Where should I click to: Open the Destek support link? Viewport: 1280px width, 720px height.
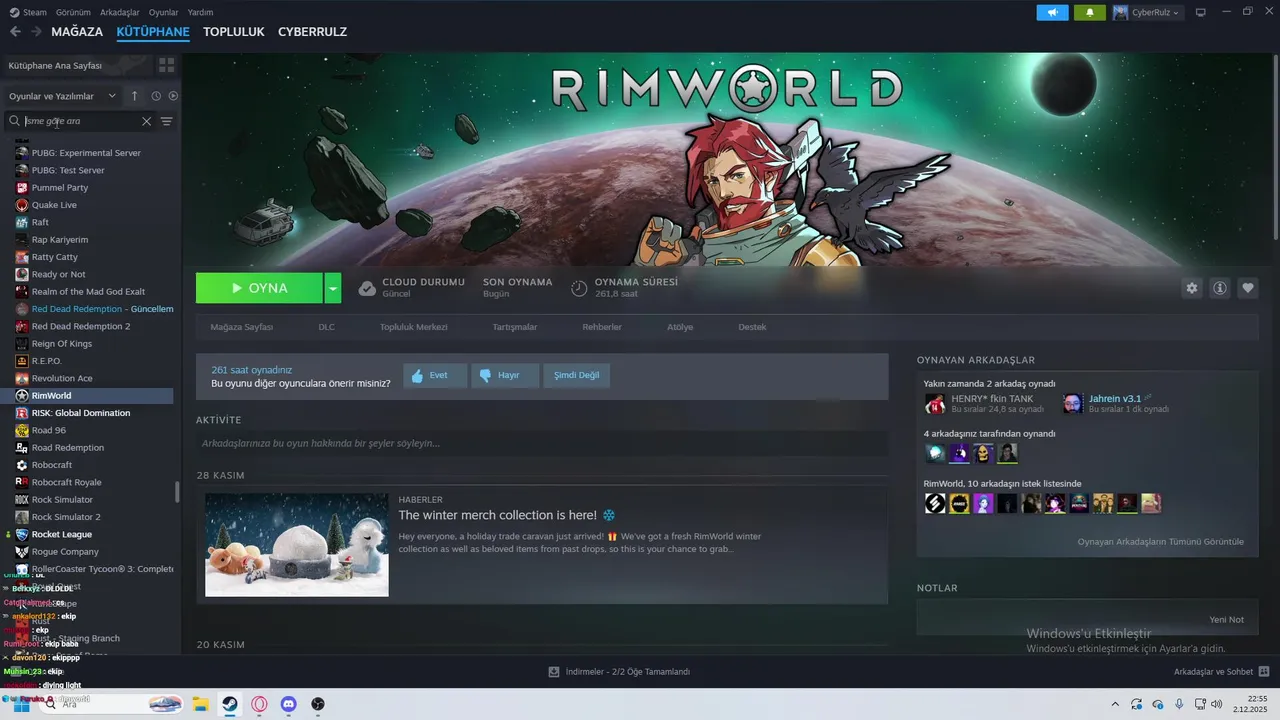(x=752, y=327)
